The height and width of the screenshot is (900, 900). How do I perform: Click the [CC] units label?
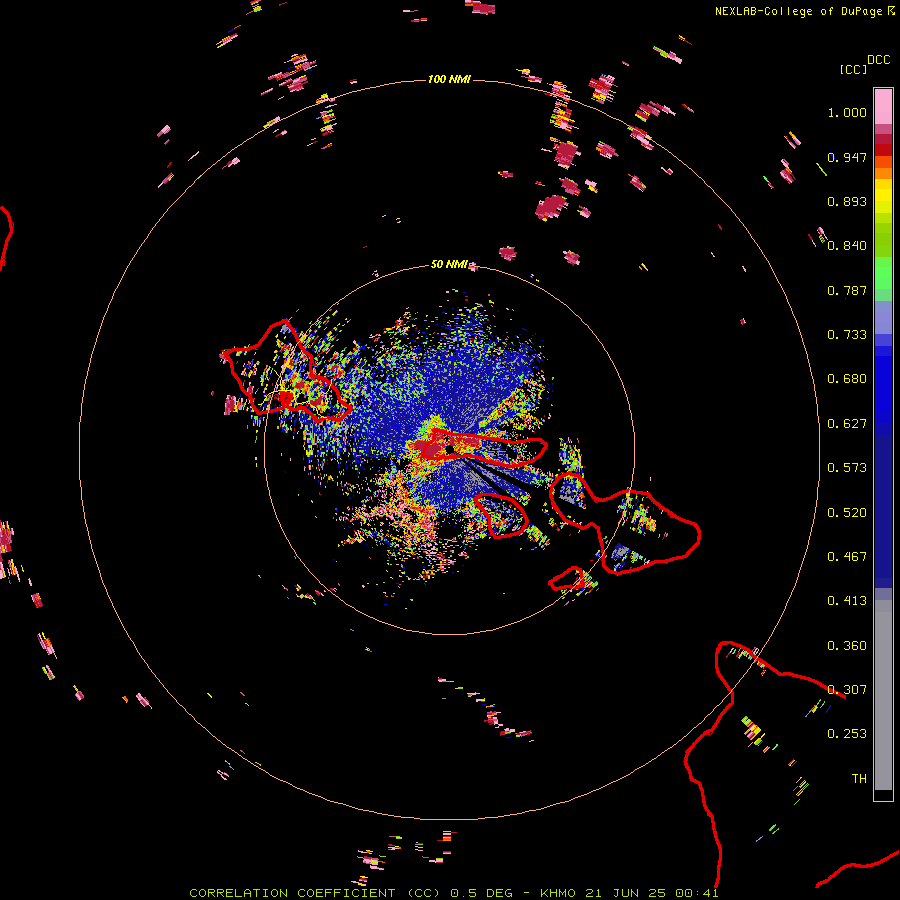[854, 69]
